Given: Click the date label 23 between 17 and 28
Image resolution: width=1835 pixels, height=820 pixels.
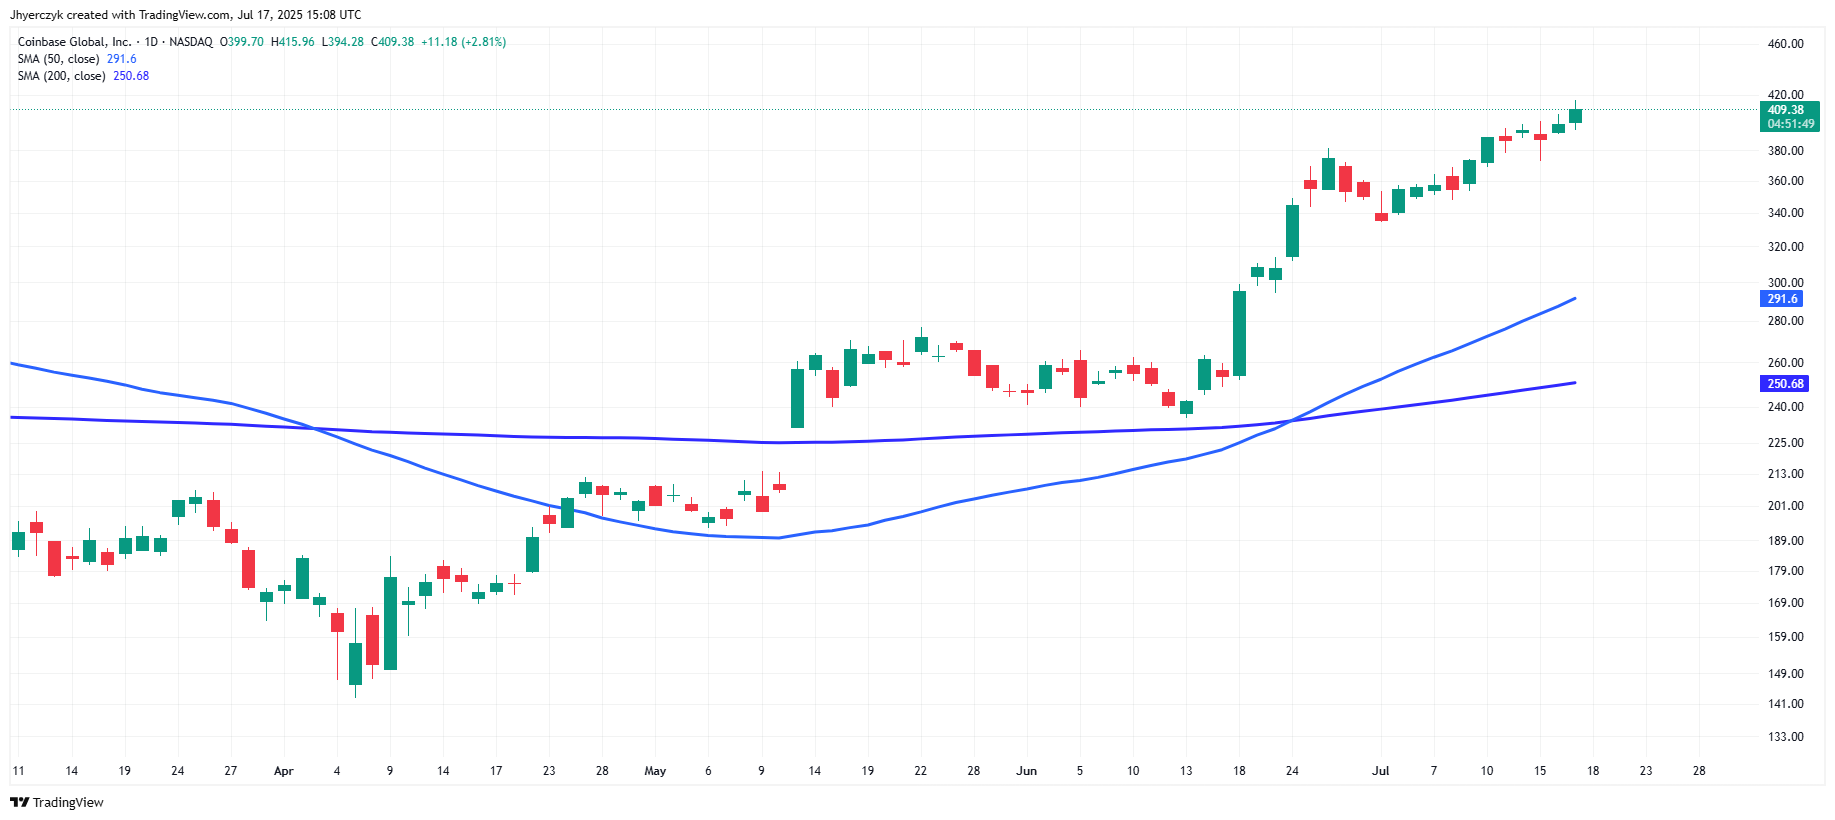Looking at the screenshot, I should (x=549, y=771).
